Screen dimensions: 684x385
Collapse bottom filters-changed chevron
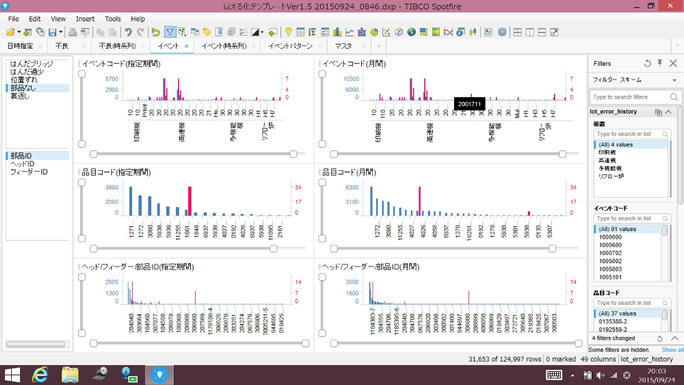click(674, 338)
